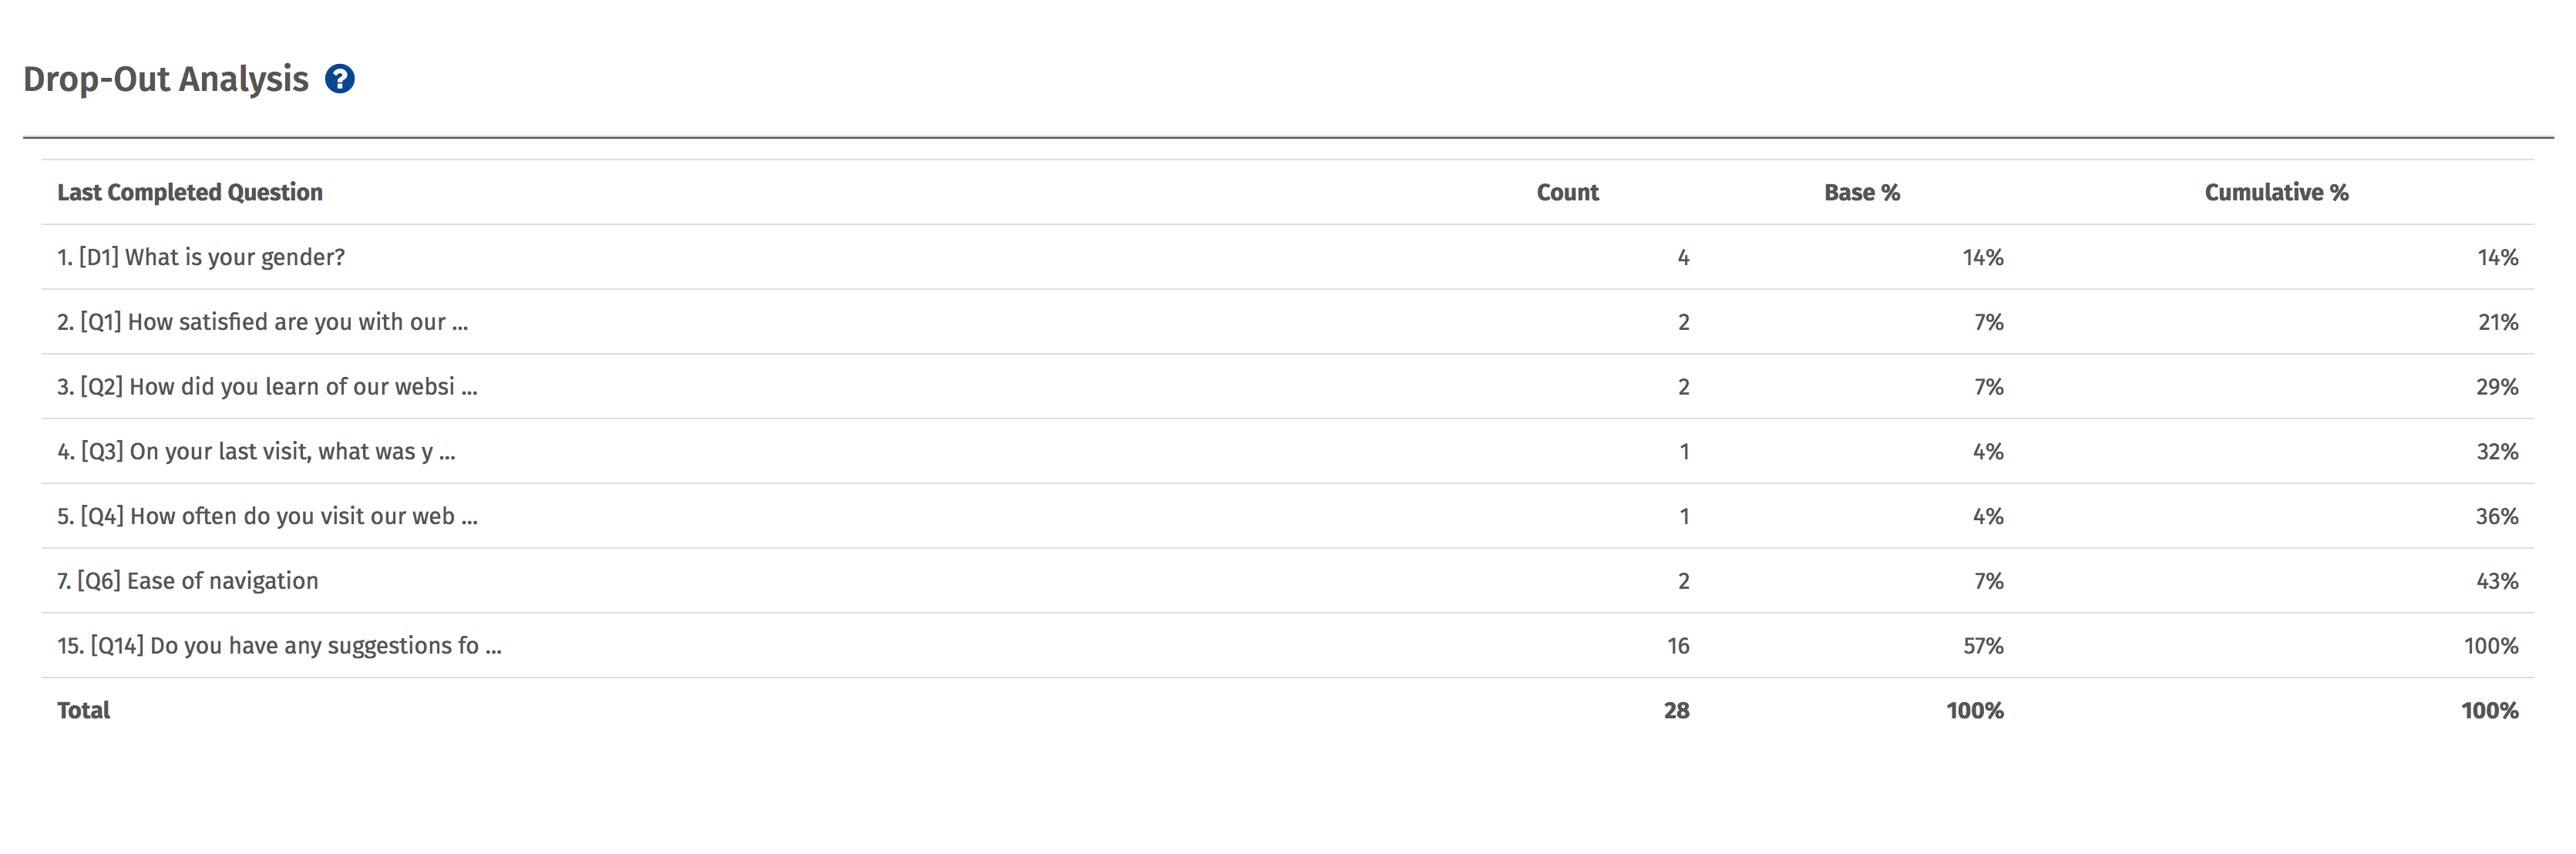Click the Drop-Out Analysis heading
The width and height of the screenshot is (2576, 854).
click(166, 79)
